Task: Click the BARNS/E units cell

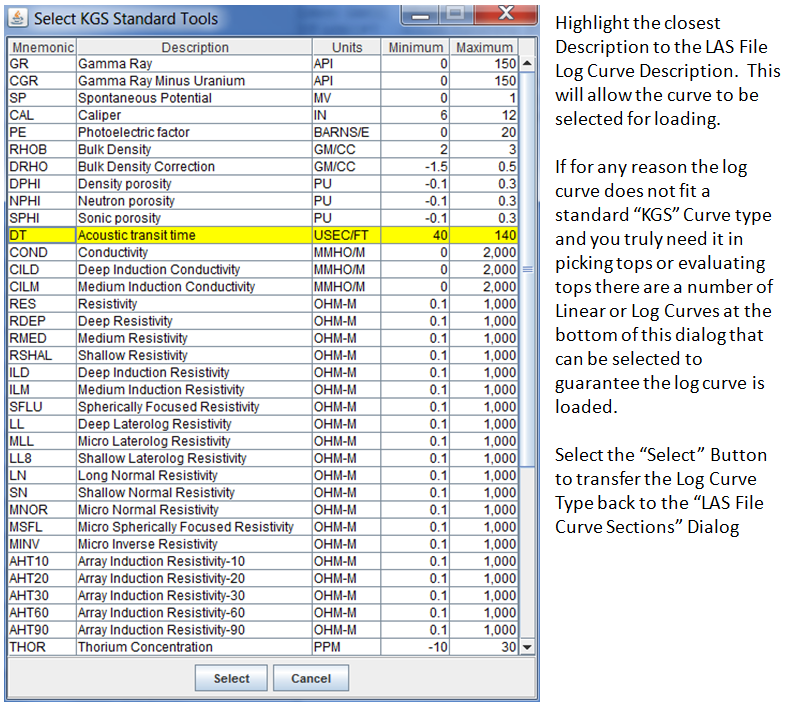Action: 347,132
